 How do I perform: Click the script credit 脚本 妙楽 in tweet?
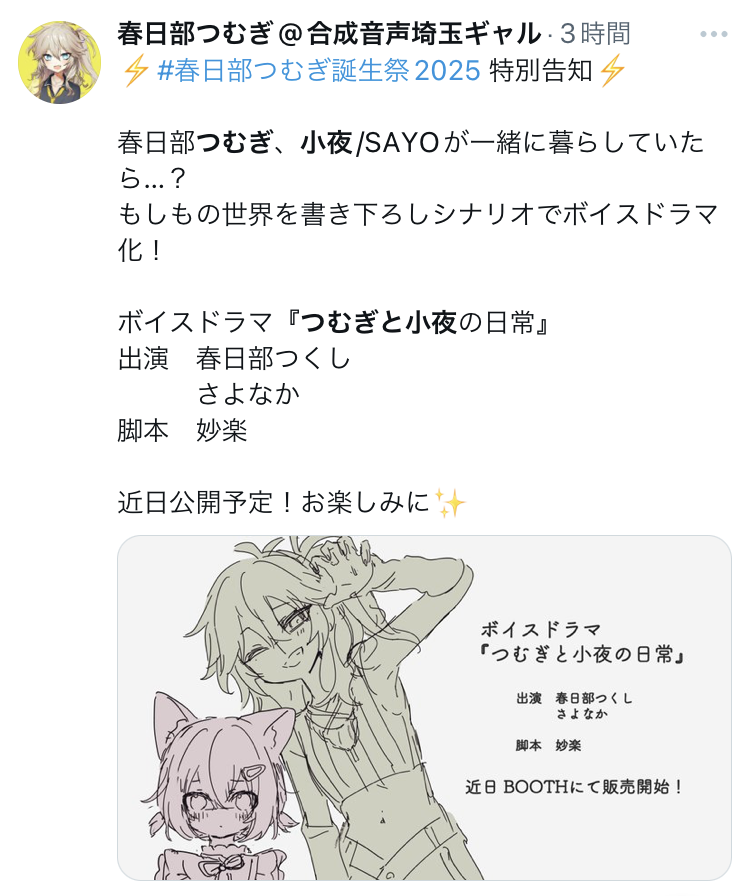(182, 430)
